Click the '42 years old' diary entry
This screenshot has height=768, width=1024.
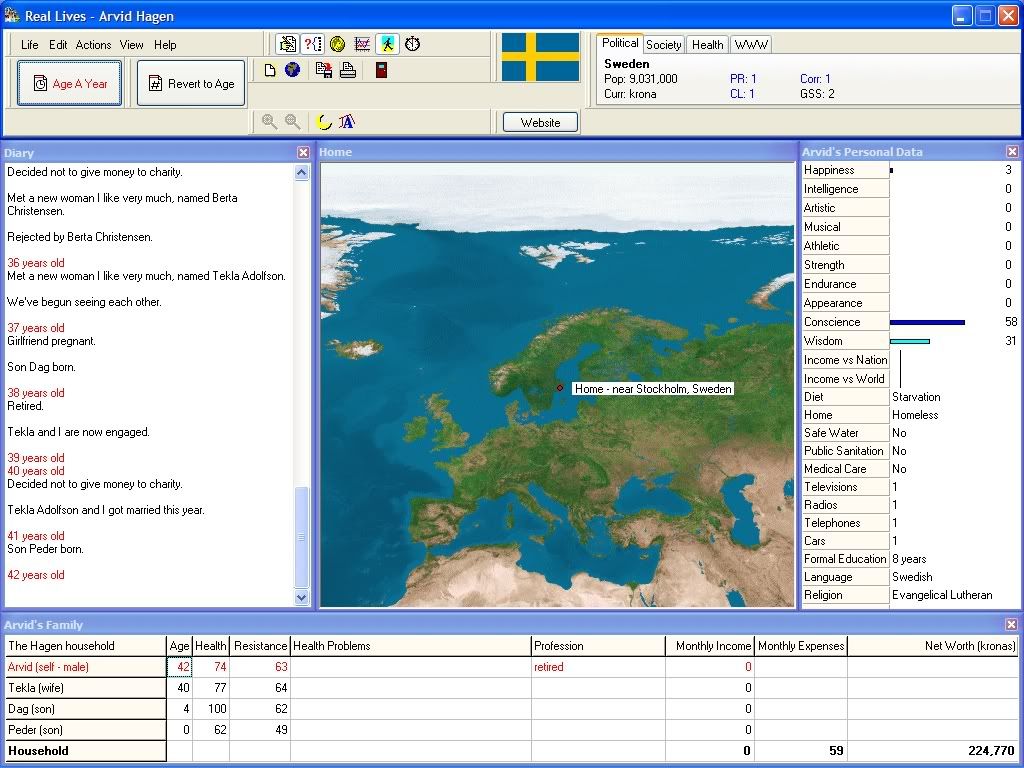click(36, 575)
